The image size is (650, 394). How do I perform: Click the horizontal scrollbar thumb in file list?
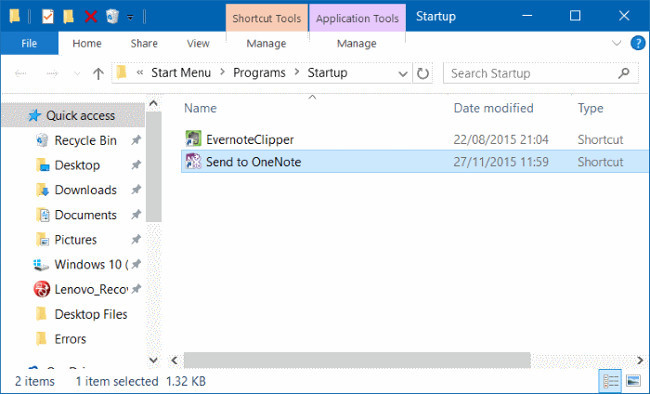(x=357, y=360)
